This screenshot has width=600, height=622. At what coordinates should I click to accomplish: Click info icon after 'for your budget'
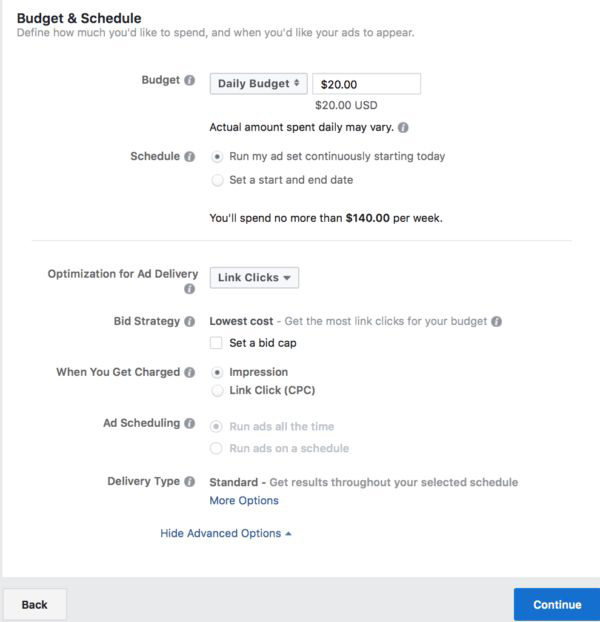[497, 322]
